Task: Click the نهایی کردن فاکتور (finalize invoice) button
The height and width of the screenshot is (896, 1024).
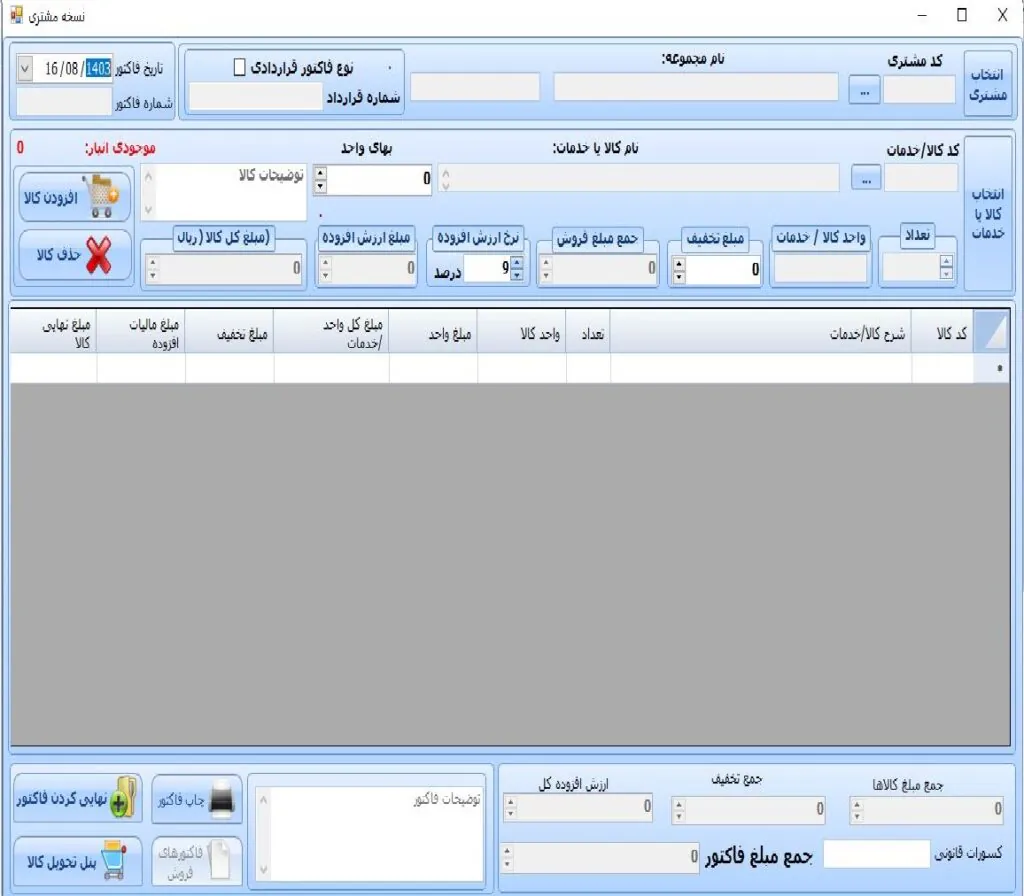Action: tap(77, 799)
